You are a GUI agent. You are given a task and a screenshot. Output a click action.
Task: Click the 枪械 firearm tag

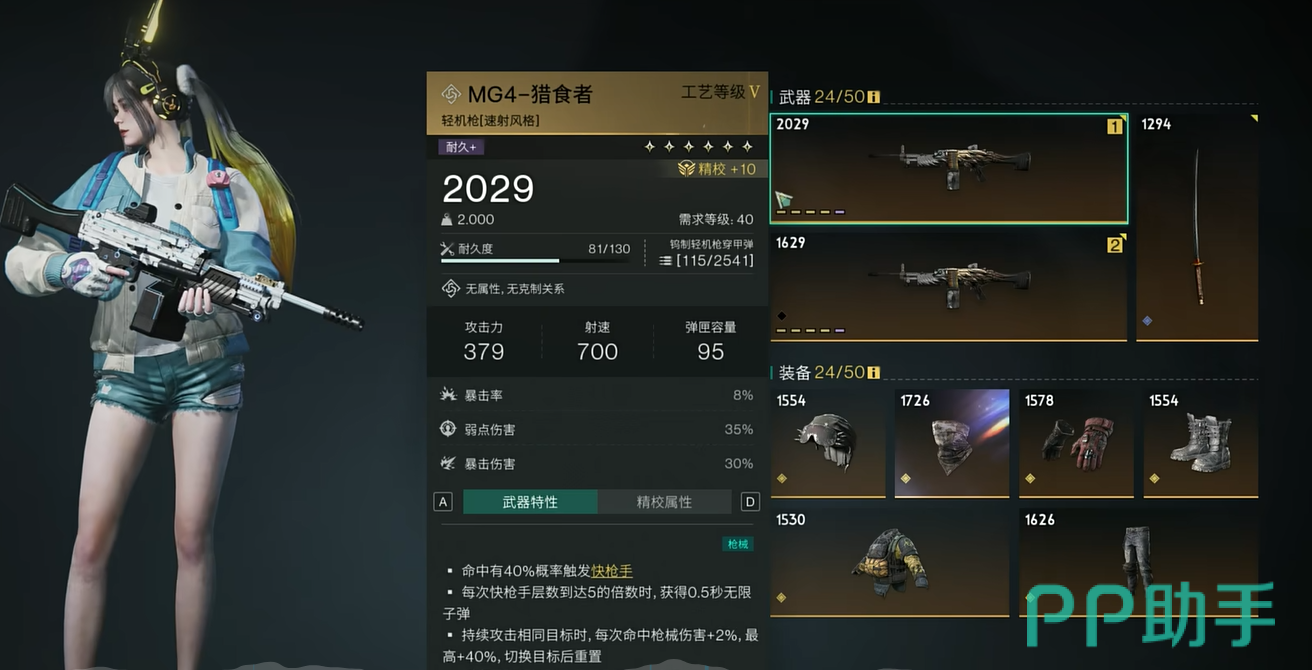click(738, 544)
